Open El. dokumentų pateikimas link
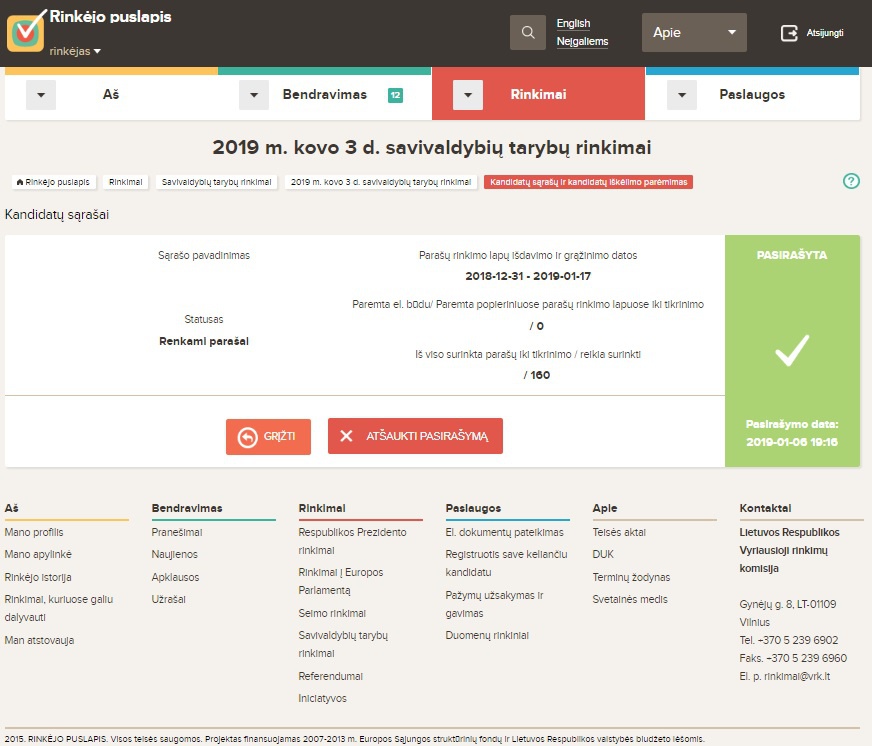 [x=504, y=532]
